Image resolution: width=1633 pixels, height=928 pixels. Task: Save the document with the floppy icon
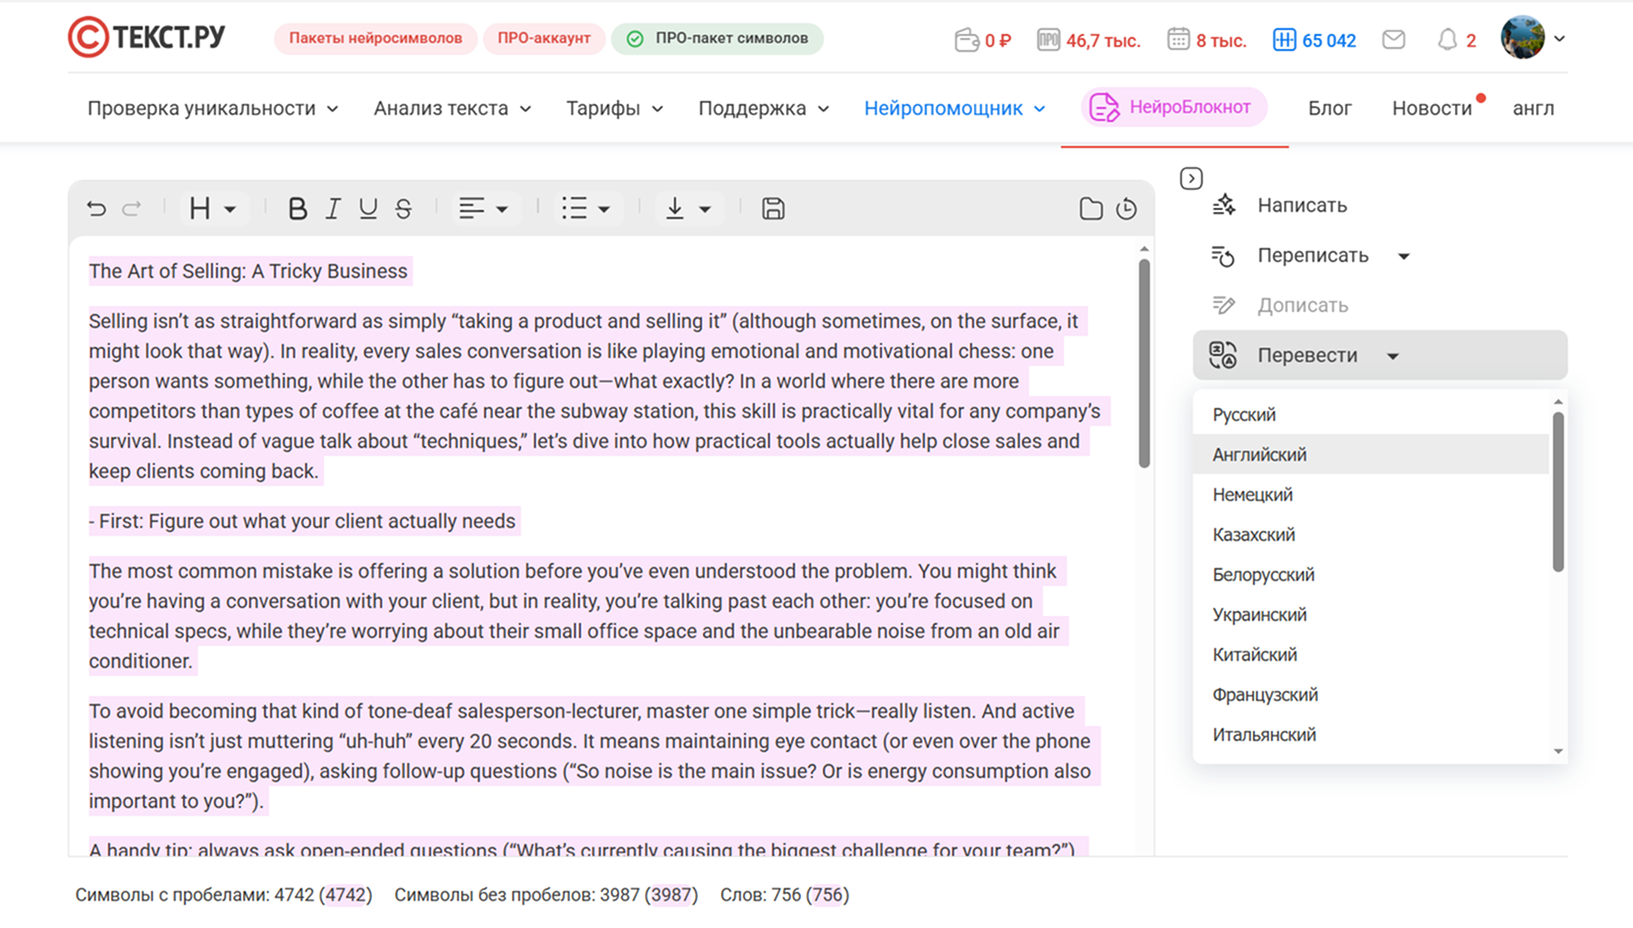point(773,208)
